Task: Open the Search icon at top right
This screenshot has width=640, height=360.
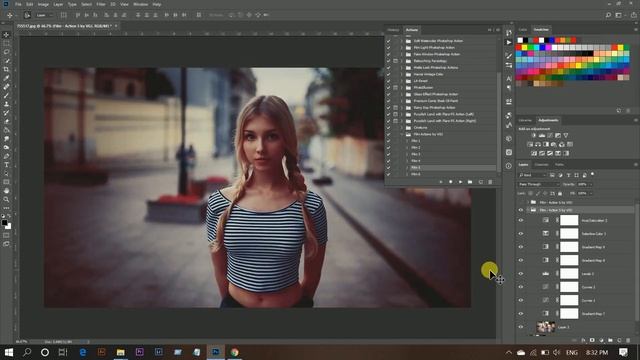Action: point(608,15)
